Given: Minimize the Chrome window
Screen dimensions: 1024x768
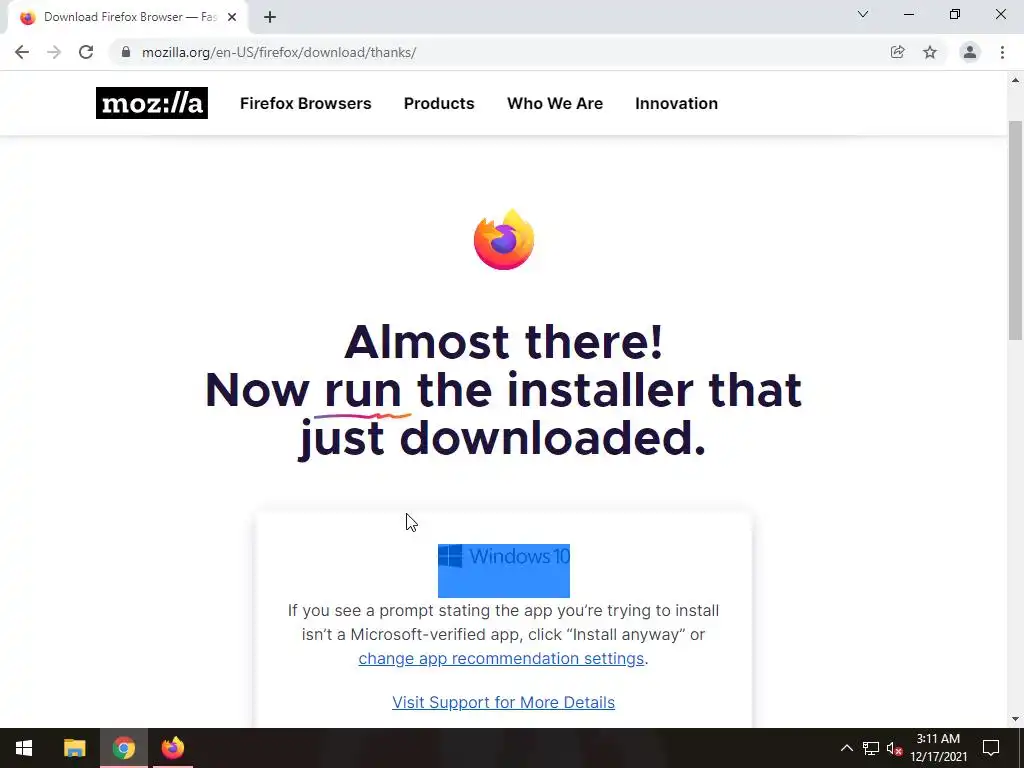Looking at the screenshot, I should pos(908,14).
